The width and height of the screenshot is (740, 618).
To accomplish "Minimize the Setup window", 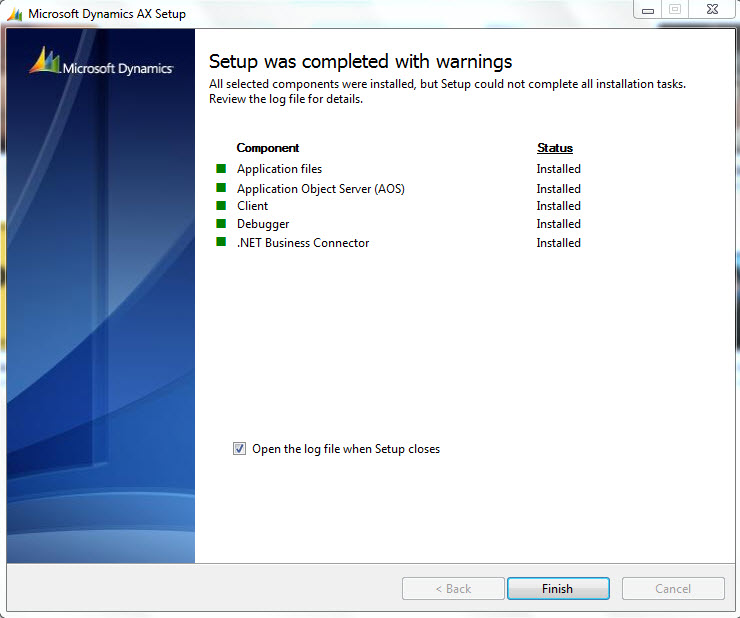I will click(x=648, y=9).
